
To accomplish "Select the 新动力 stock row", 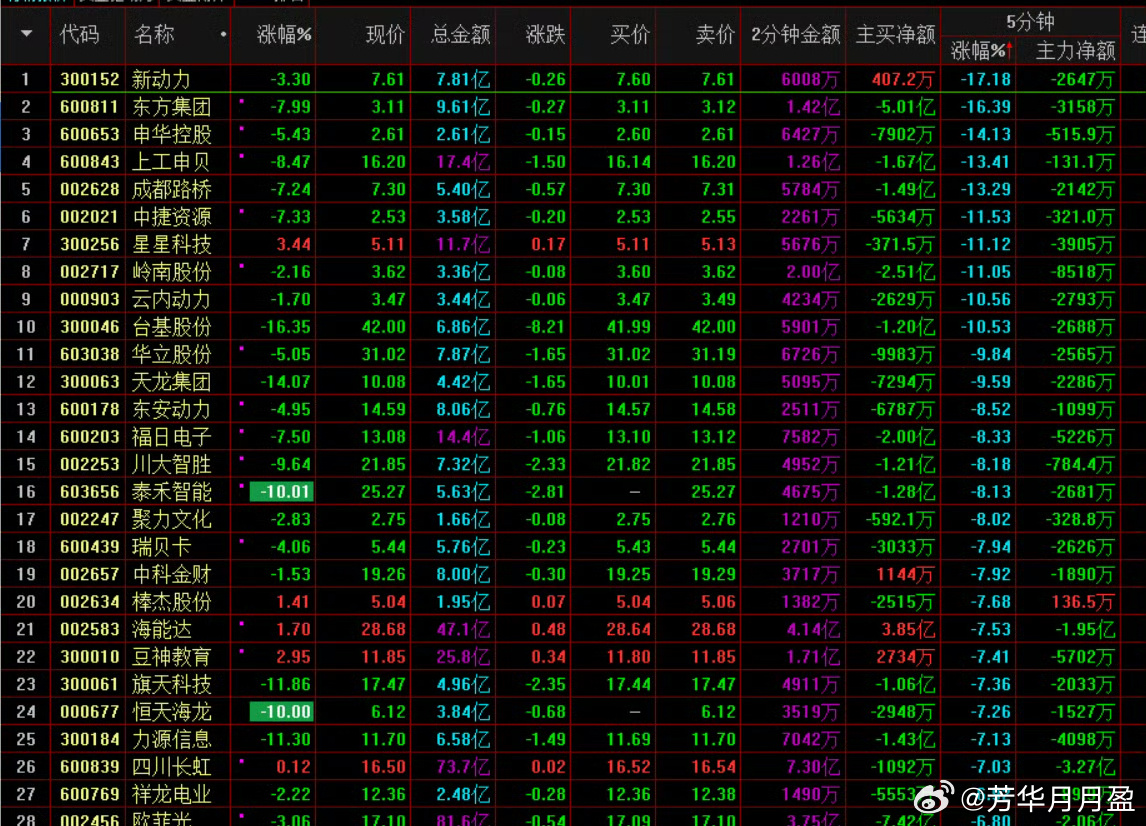I will click(160, 79).
